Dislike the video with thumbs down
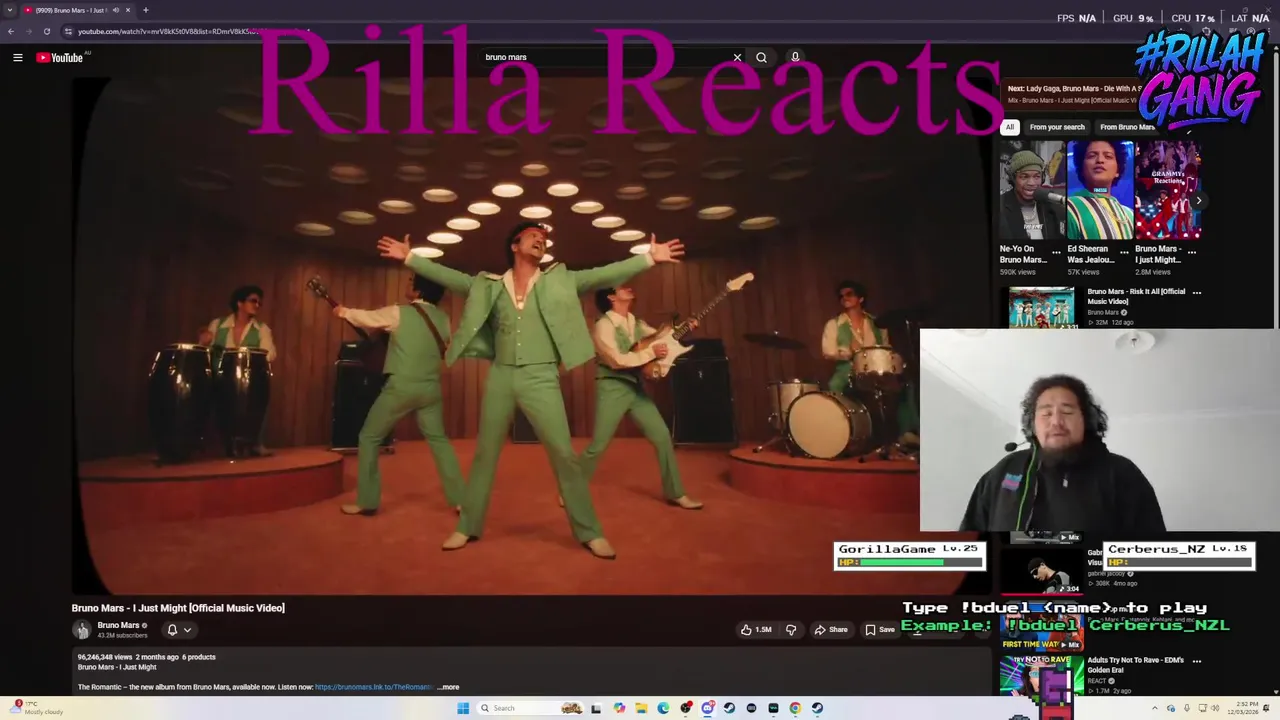This screenshot has width=1280, height=720. pyautogui.click(x=791, y=630)
